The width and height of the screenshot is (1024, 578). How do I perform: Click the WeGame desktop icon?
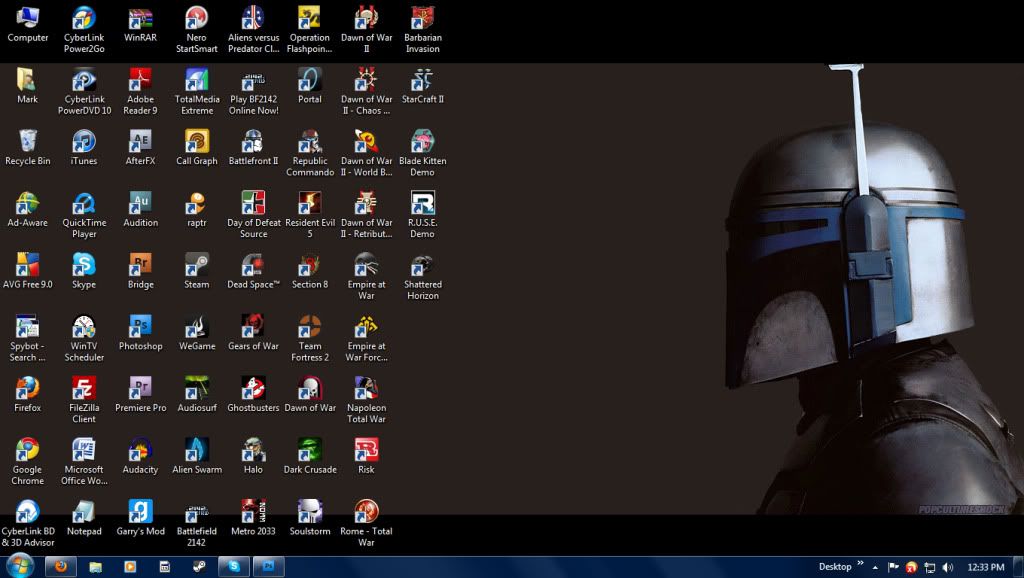(x=197, y=333)
